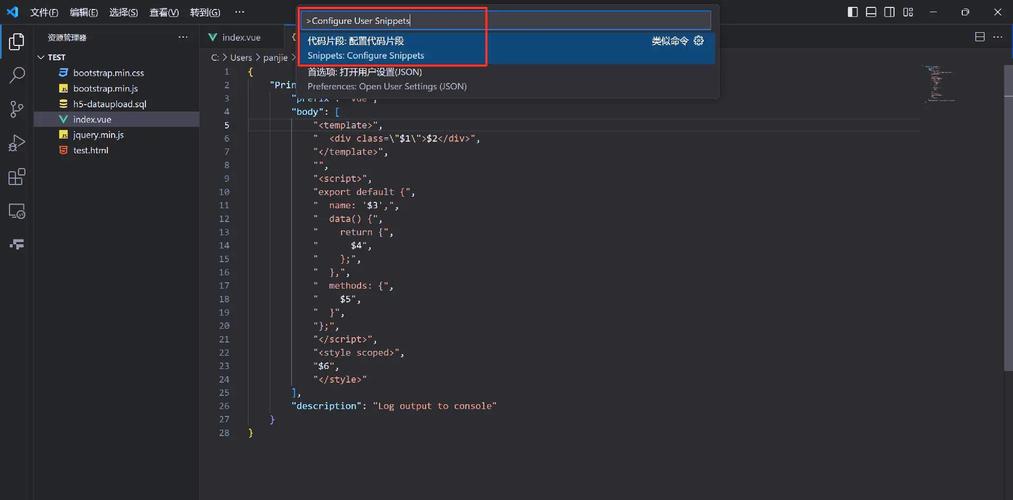This screenshot has height=500, width=1013.
Task: Place cursor on "$6" code line
Action: pos(326,366)
